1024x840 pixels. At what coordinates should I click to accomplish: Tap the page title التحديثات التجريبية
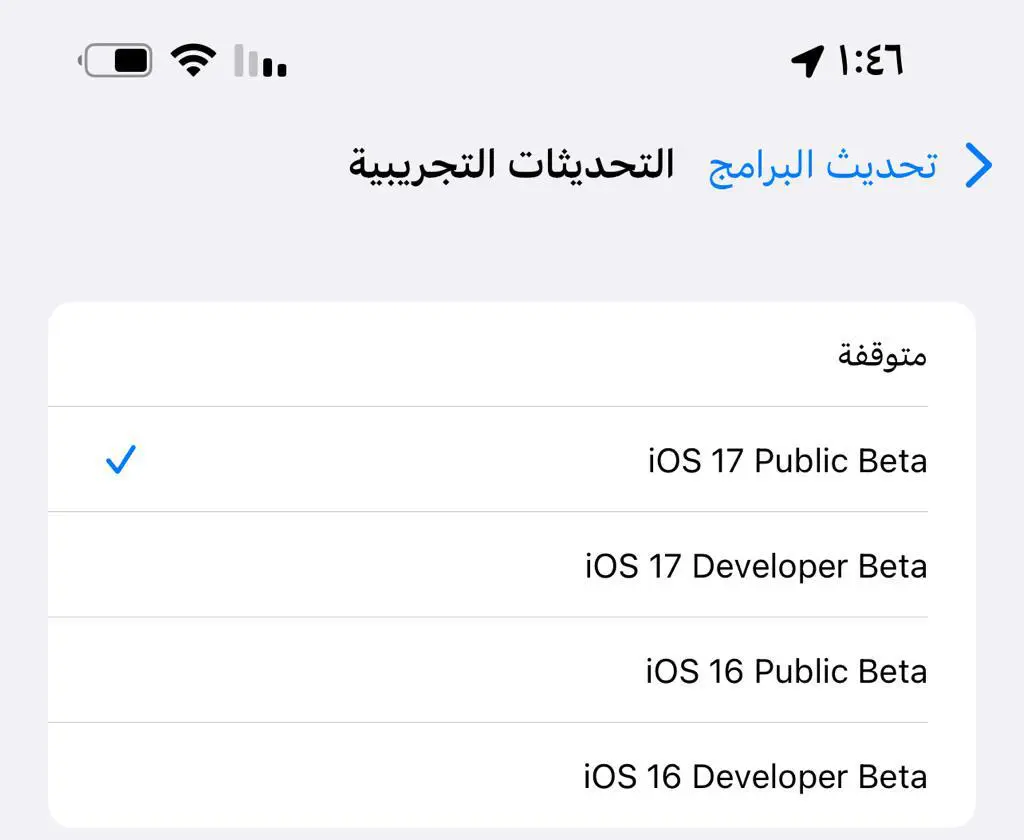coord(511,165)
